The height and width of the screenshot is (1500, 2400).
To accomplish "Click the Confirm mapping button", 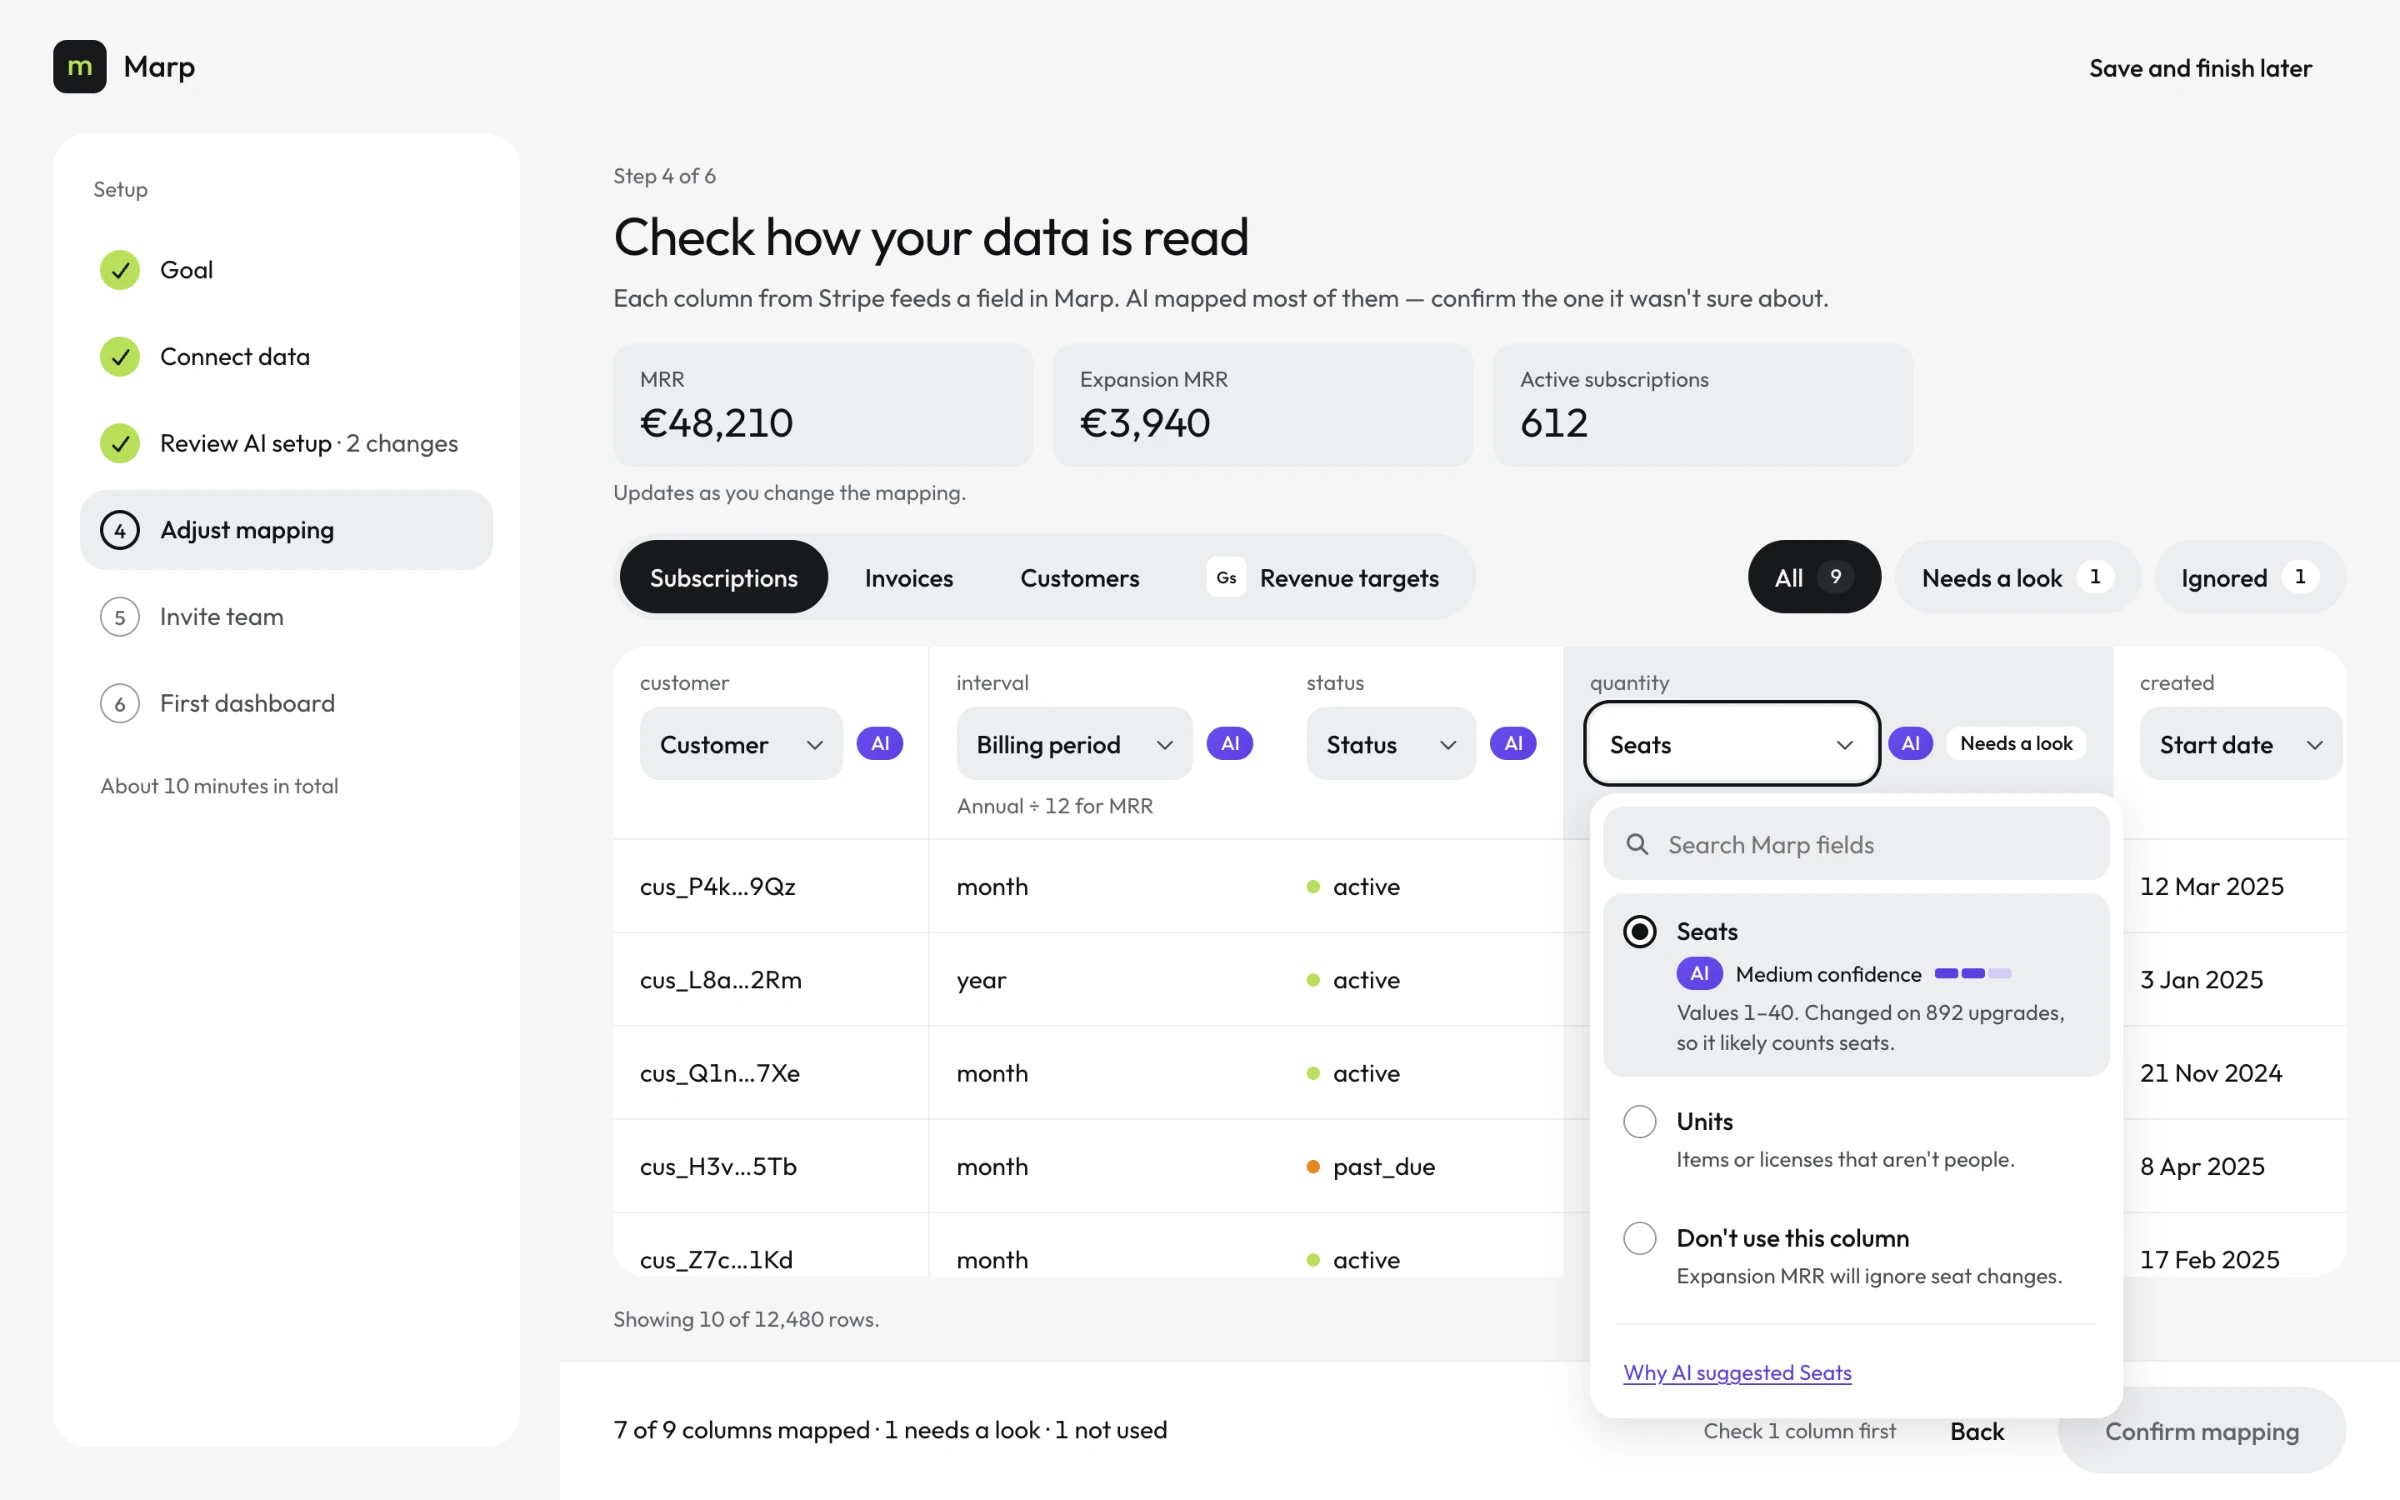I will coord(2201,1431).
